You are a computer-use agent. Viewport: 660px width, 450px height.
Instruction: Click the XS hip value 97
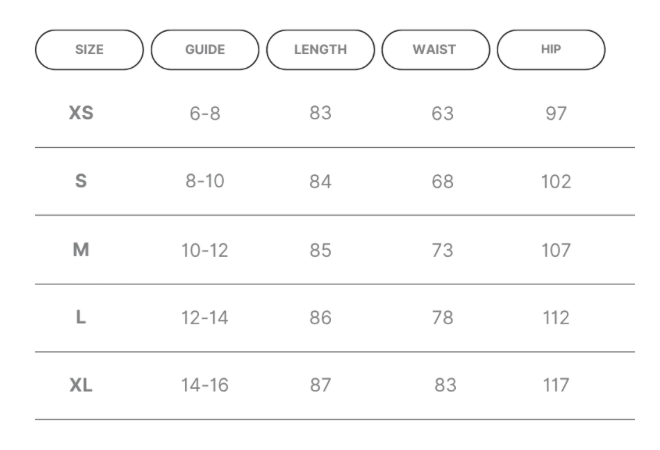coord(556,113)
